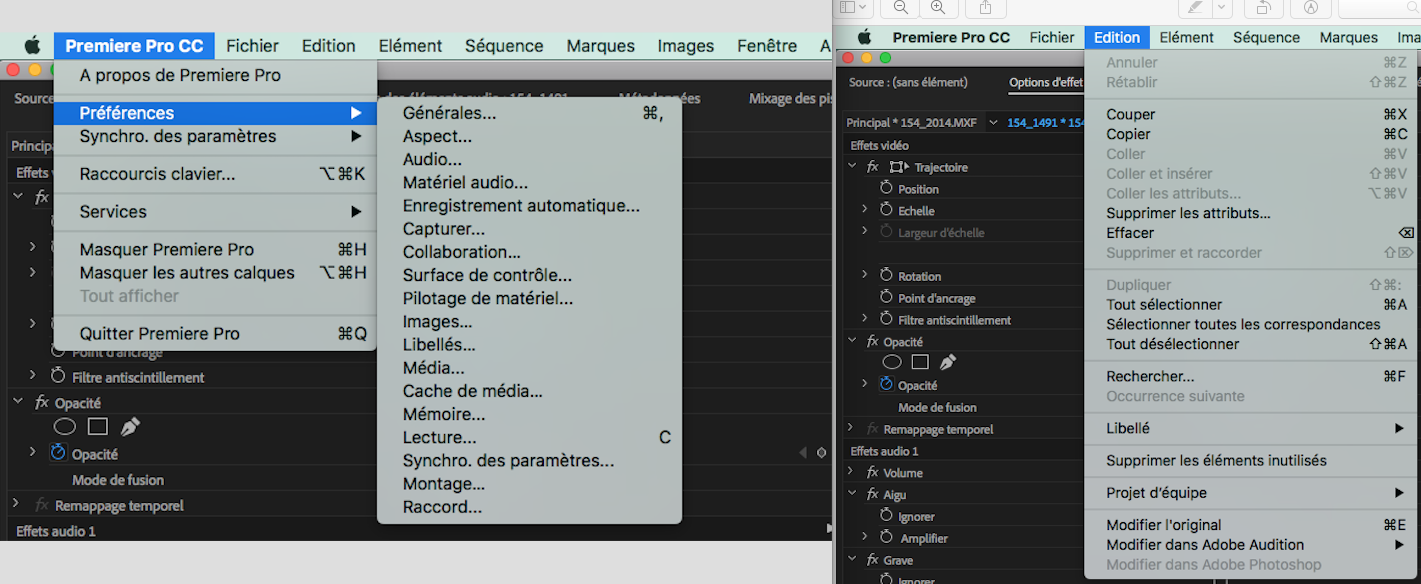Select the pen mask tool in the right window
1421x584 pixels.
[947, 362]
